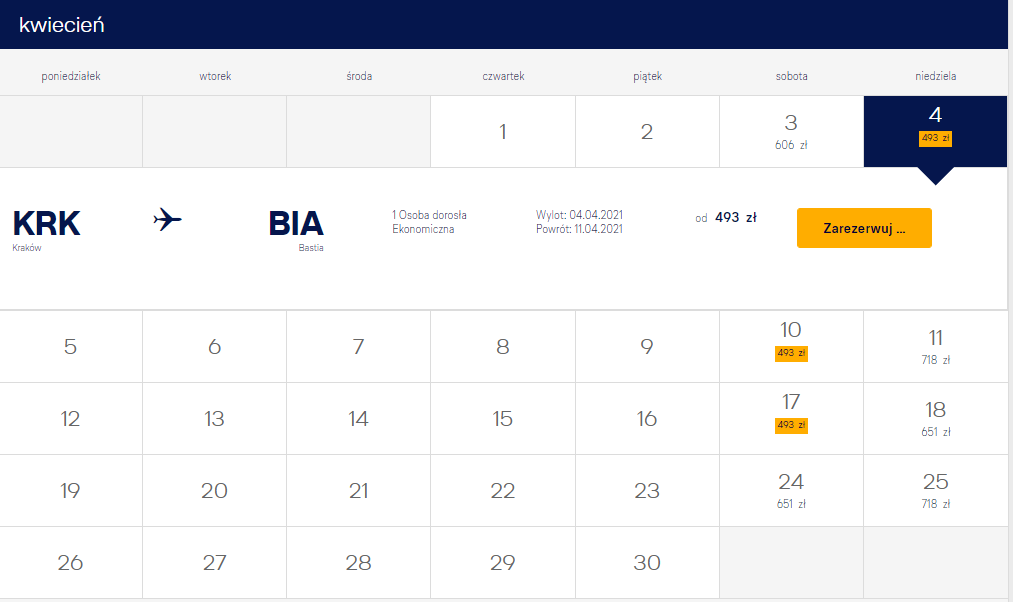
Task: Choose April 11 priced 718 zł
Action: (x=935, y=346)
